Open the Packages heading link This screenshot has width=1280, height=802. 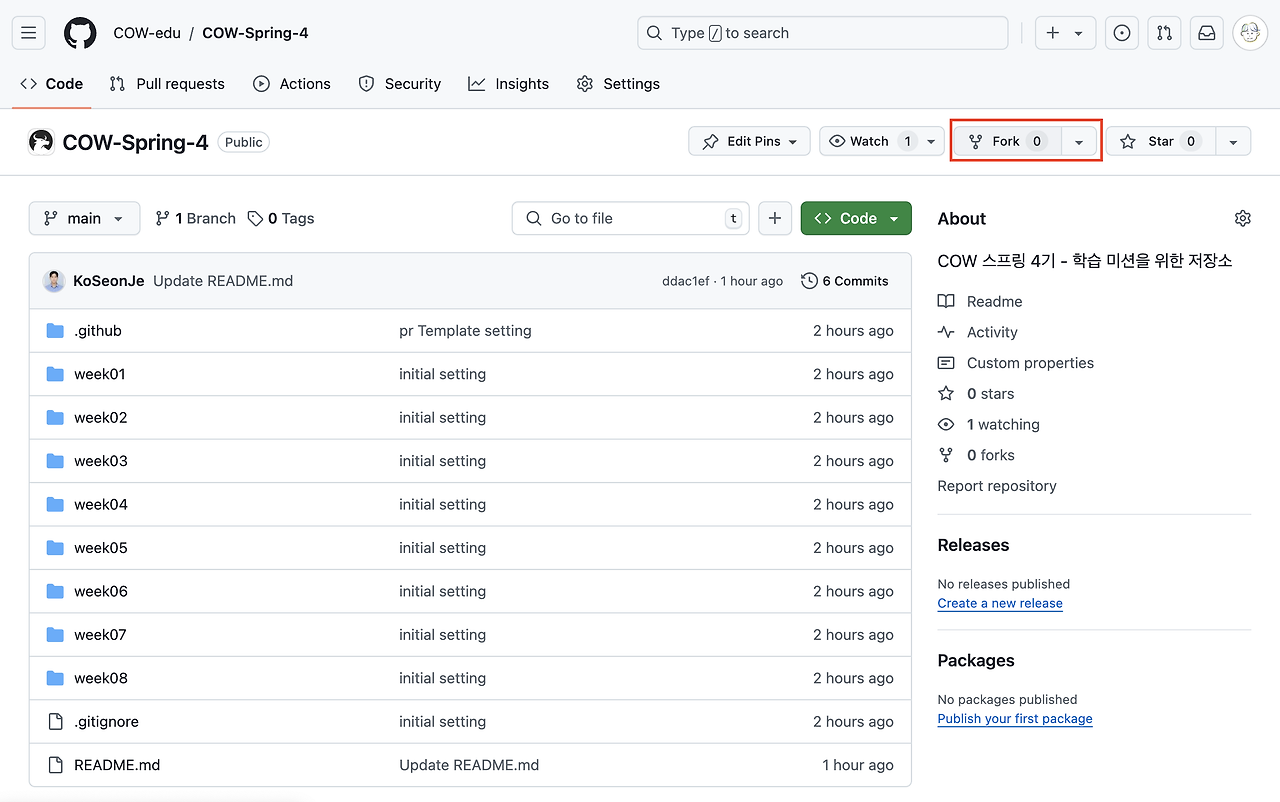[x=976, y=661]
